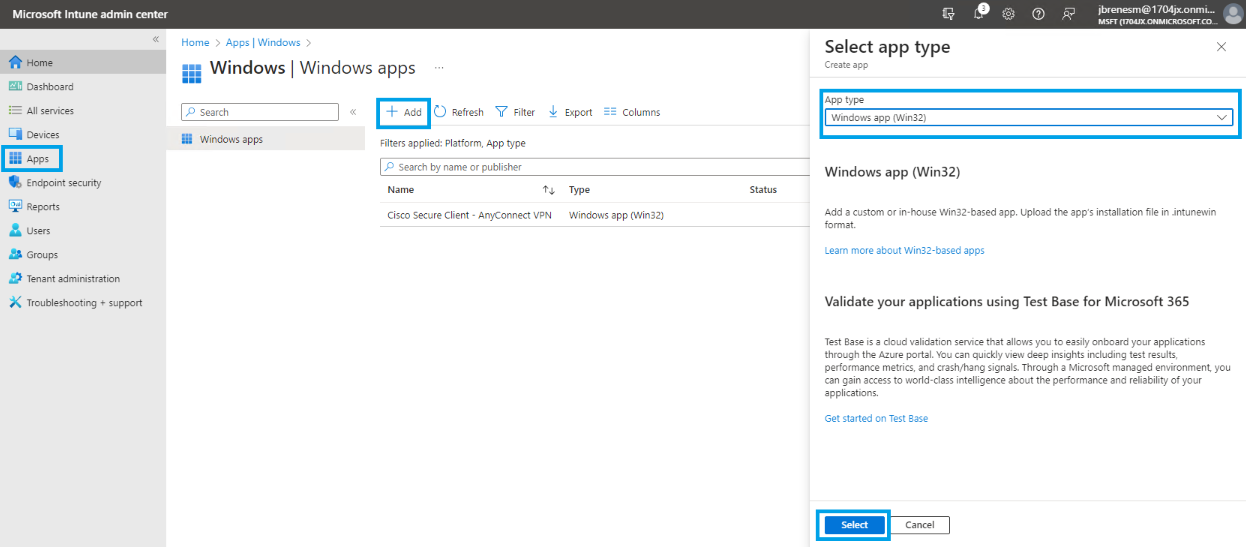1246x547 pixels.
Task: Click the Windows app (Win32) type cell
Action: click(616, 215)
